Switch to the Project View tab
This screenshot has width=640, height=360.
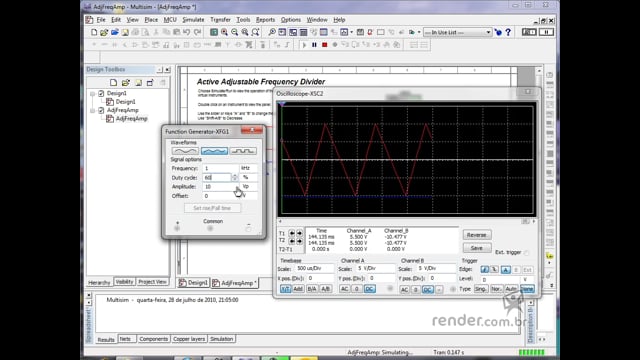(x=152, y=282)
